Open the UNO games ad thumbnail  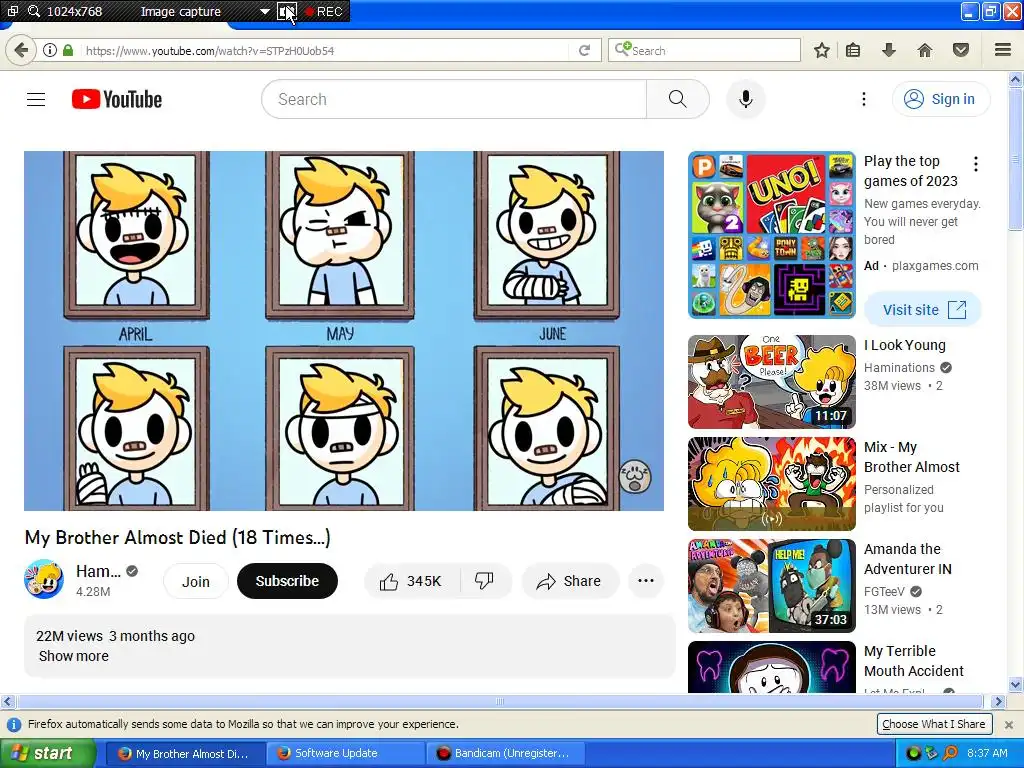pos(772,235)
